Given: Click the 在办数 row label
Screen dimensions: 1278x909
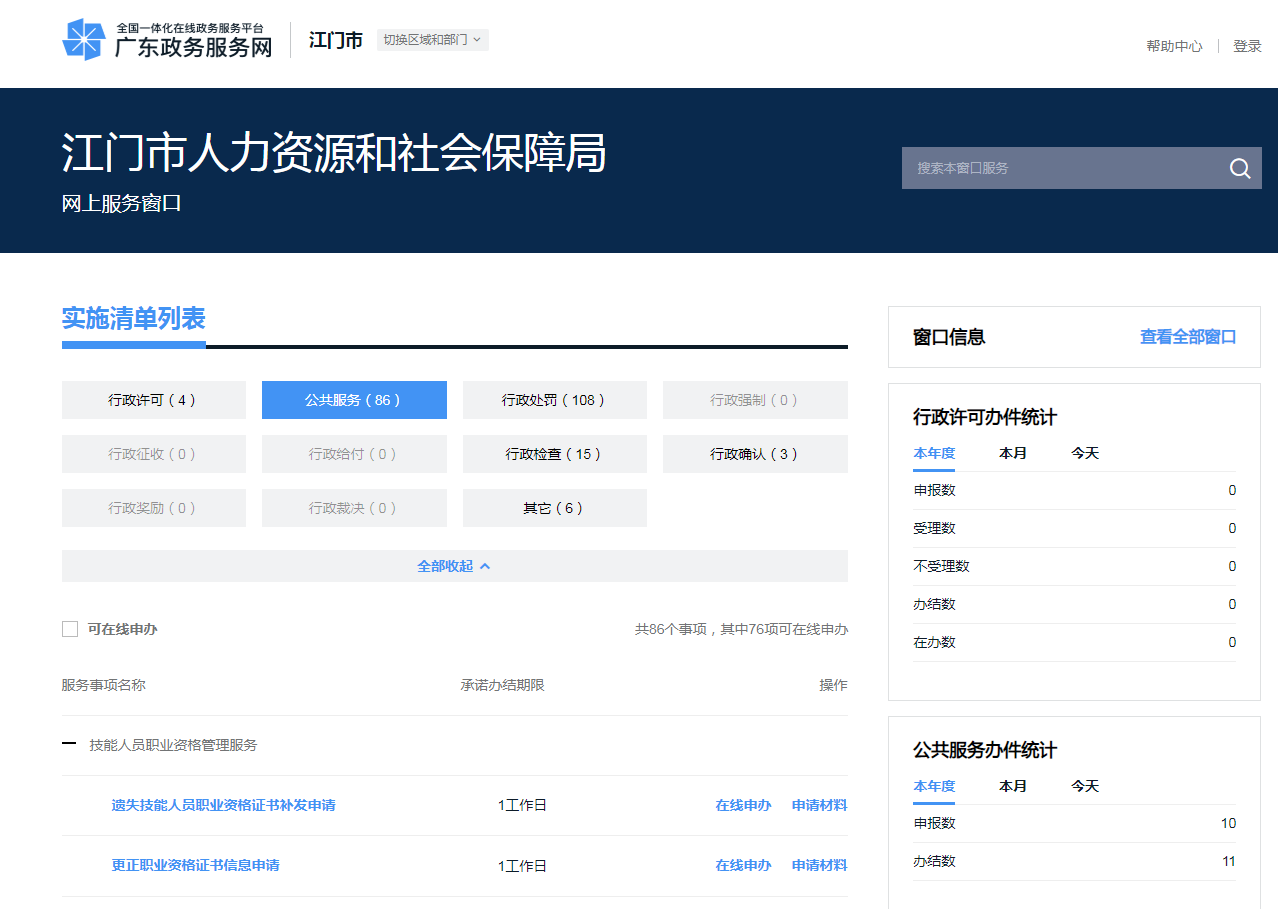Looking at the screenshot, I should coord(934,642).
